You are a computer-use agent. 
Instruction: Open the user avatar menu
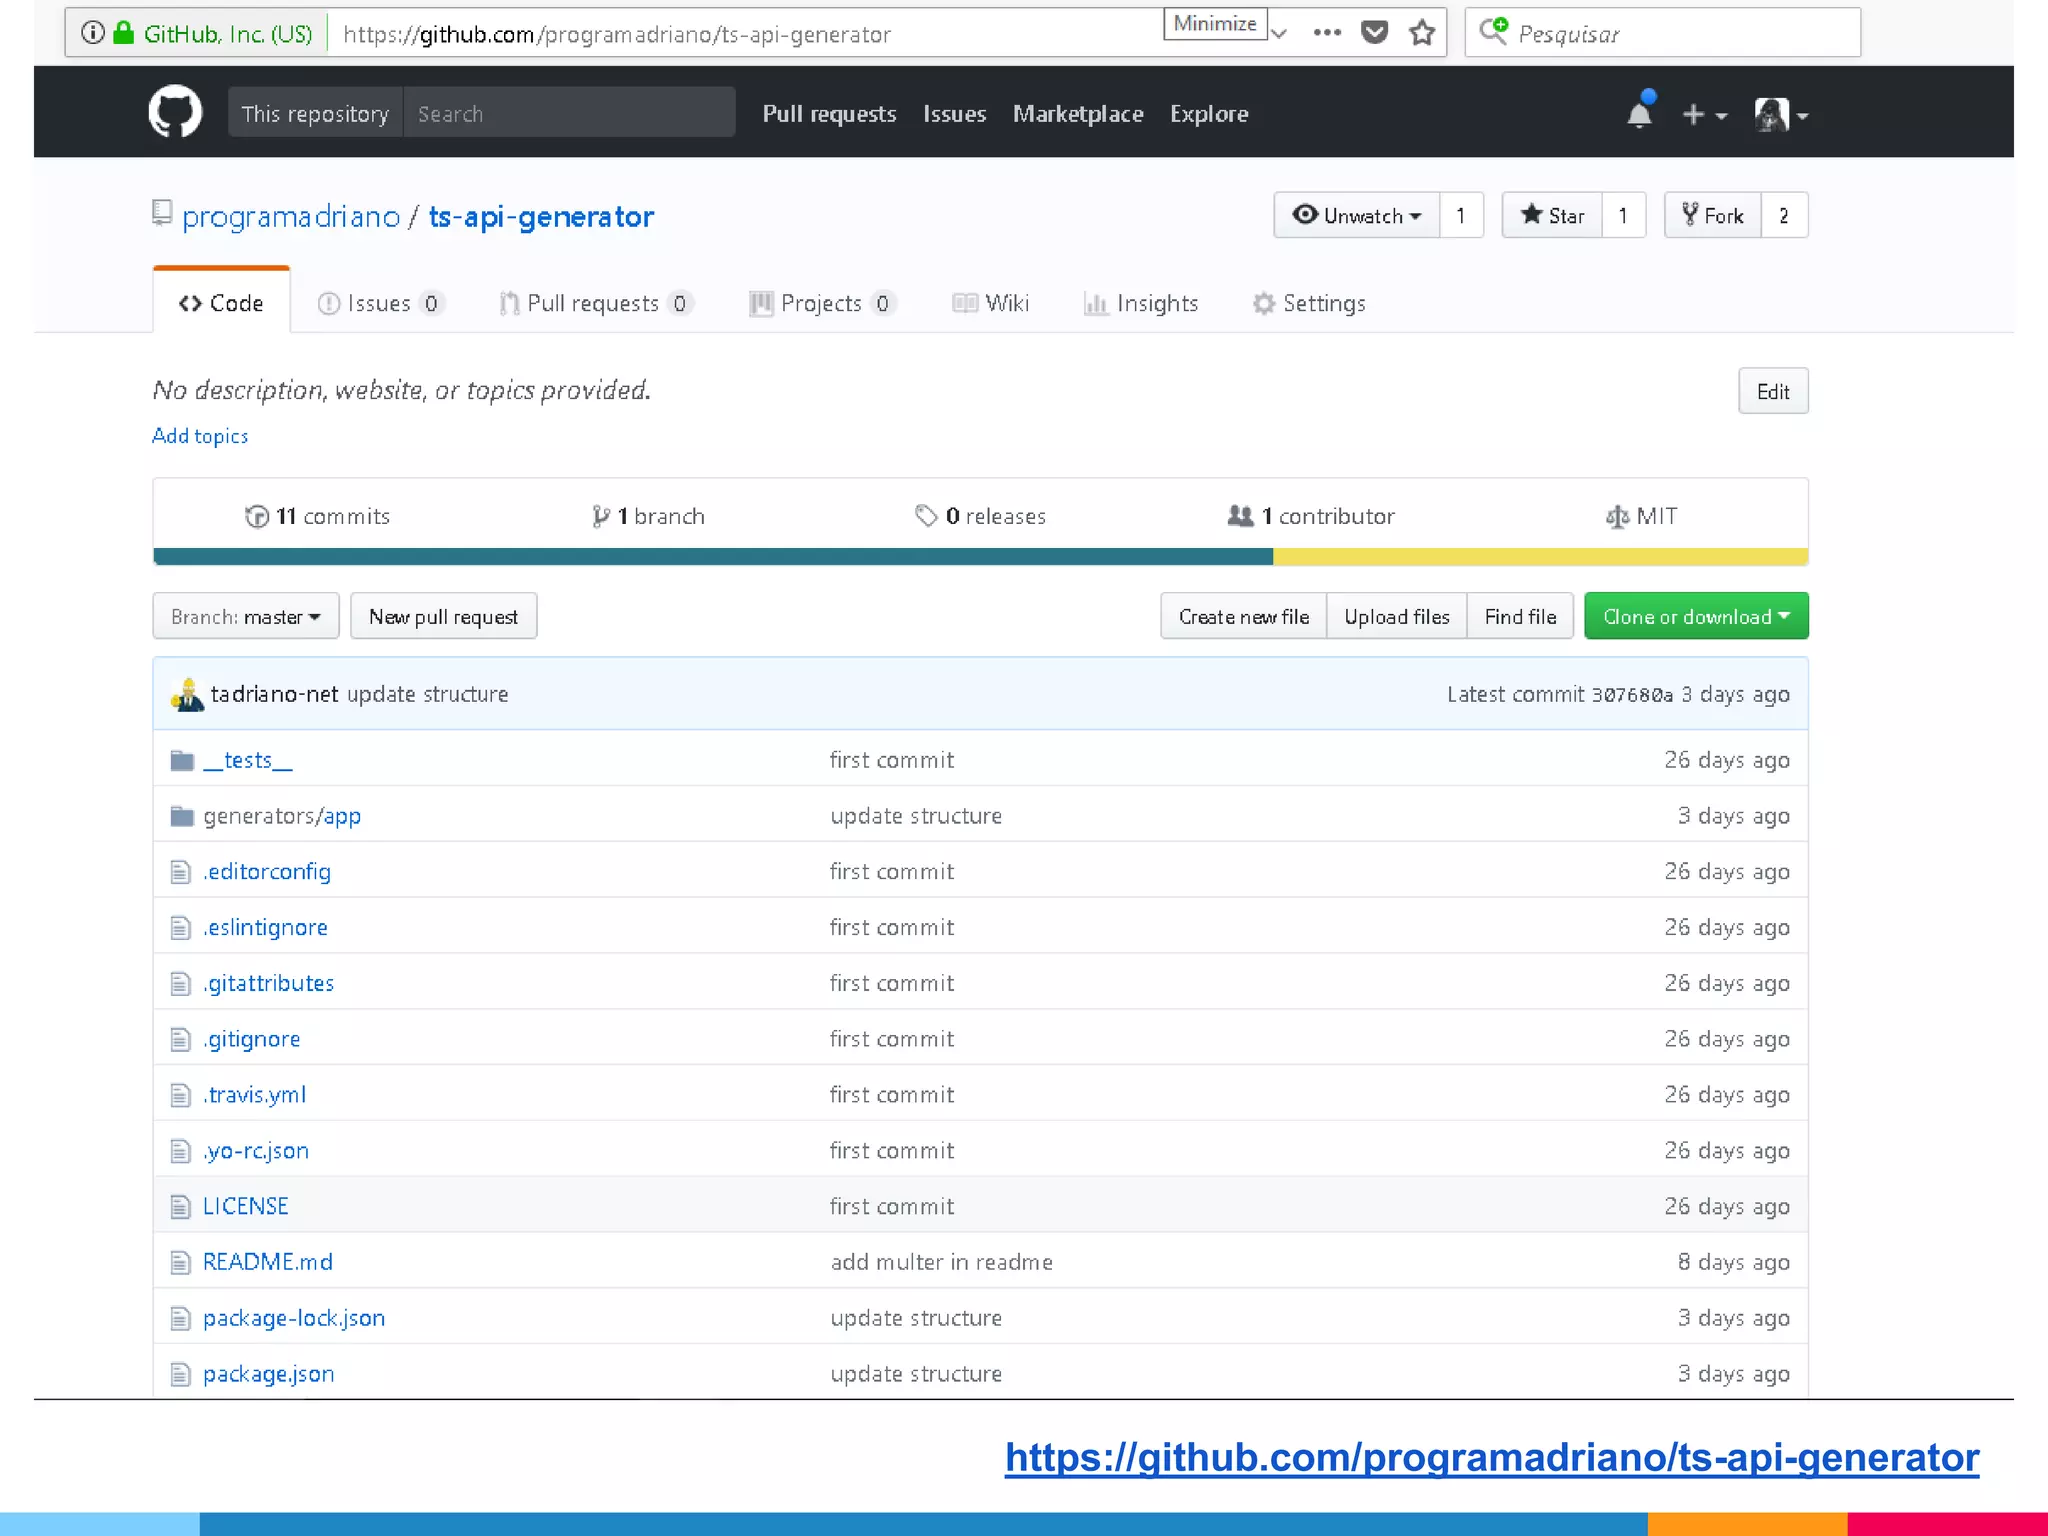pyautogui.click(x=1781, y=115)
